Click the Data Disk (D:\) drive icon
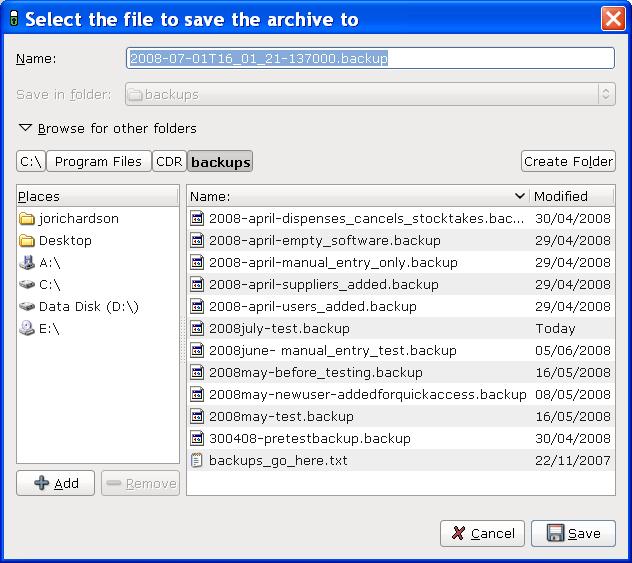This screenshot has height=563, width=632. click(x=27, y=306)
